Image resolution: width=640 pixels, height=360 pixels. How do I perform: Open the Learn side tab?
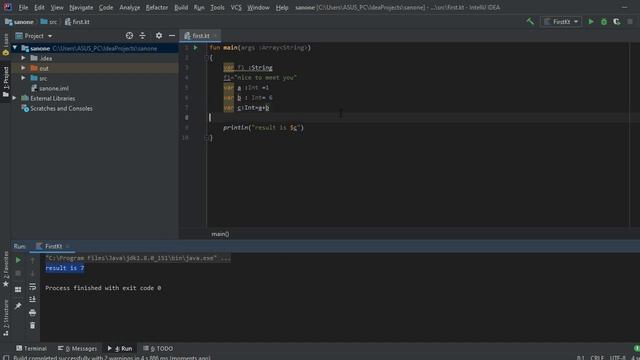pyautogui.click(x=5, y=44)
